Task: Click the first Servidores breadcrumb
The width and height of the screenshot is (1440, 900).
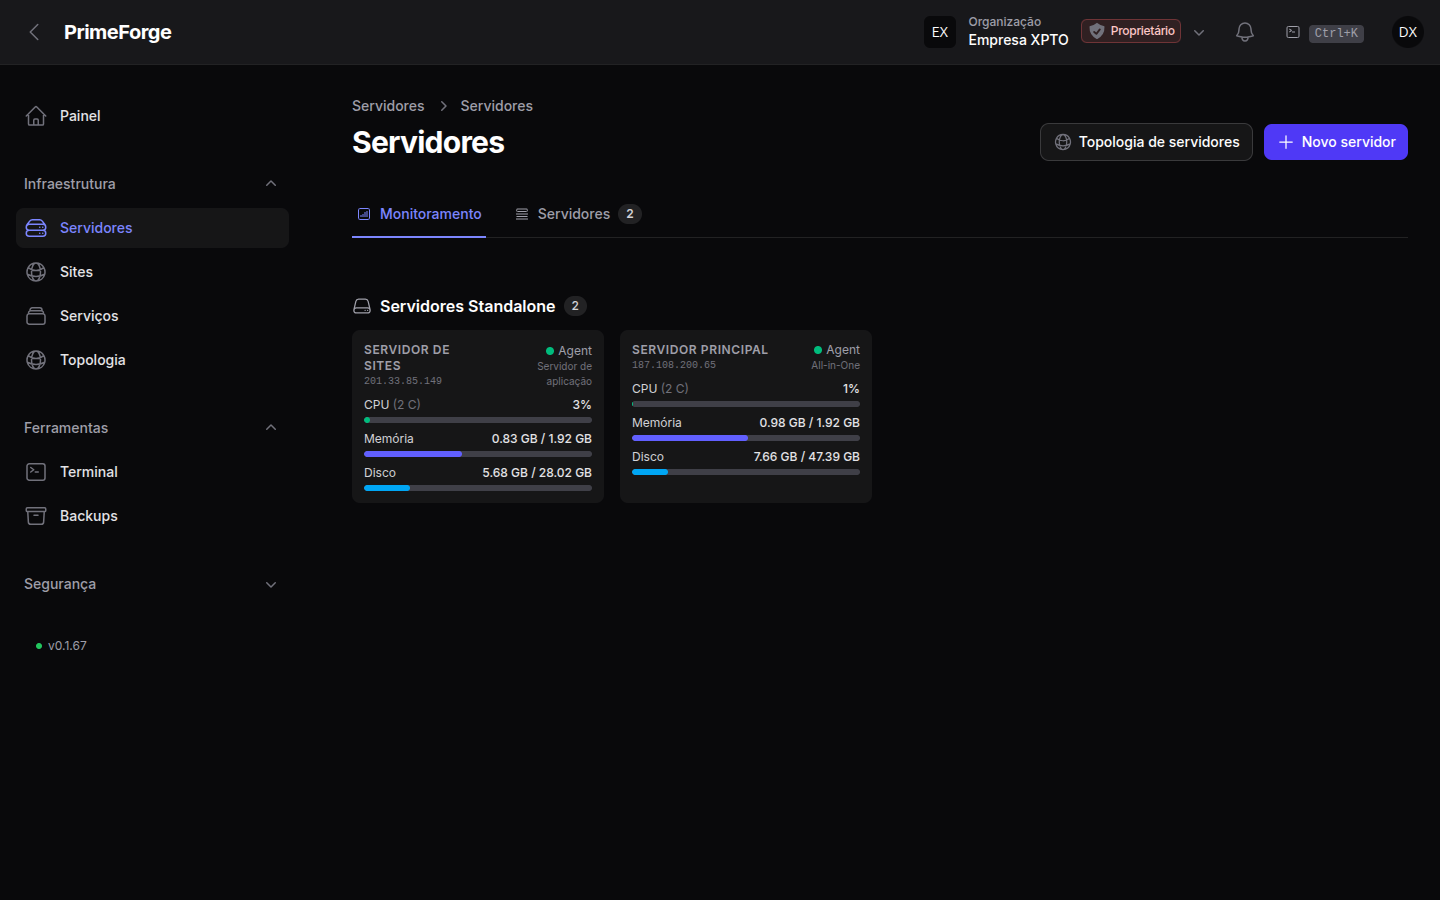Action: [388, 106]
